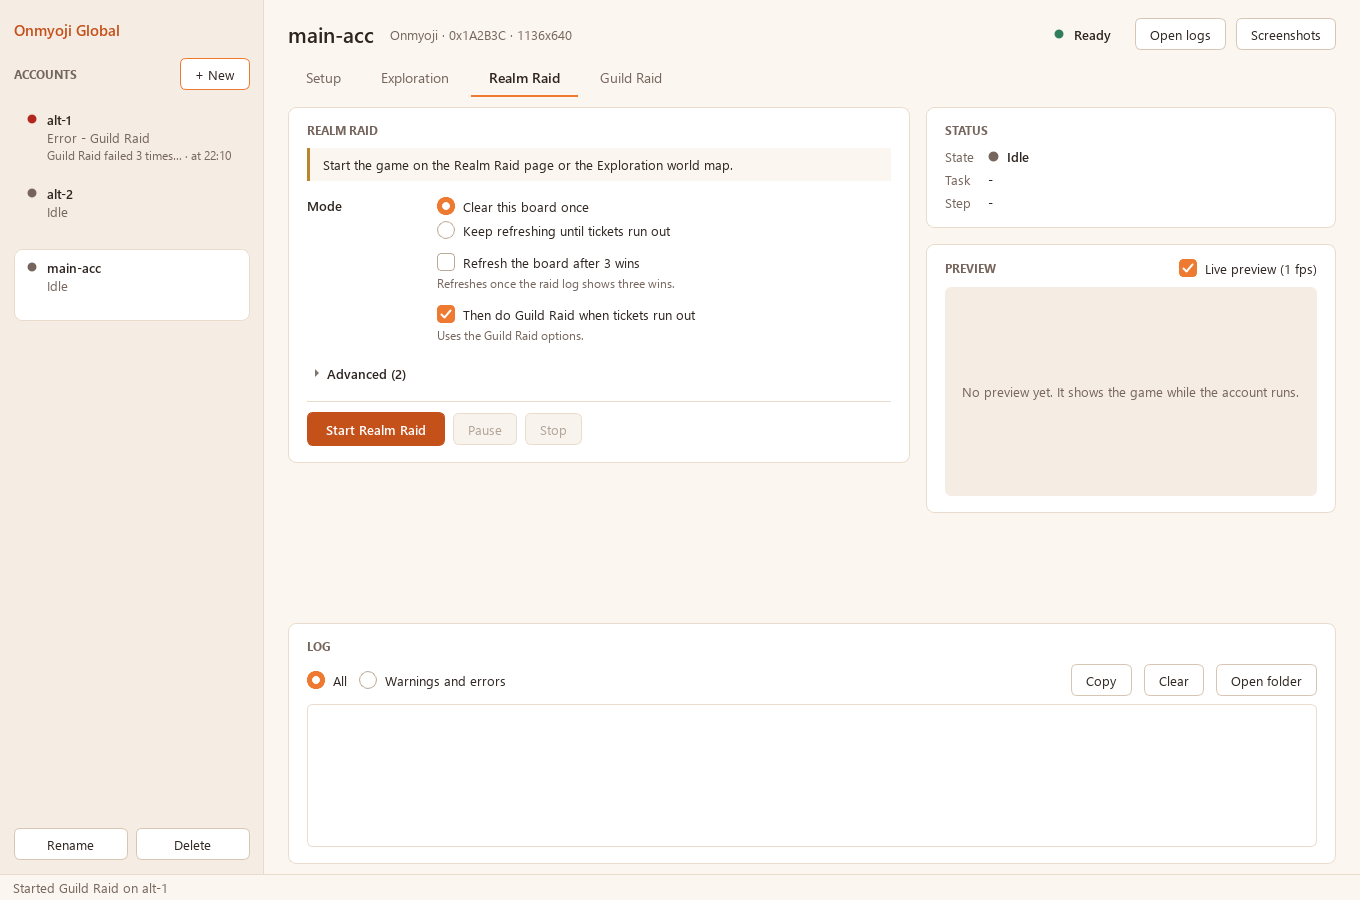Click Start Realm Raid

tap(376, 430)
